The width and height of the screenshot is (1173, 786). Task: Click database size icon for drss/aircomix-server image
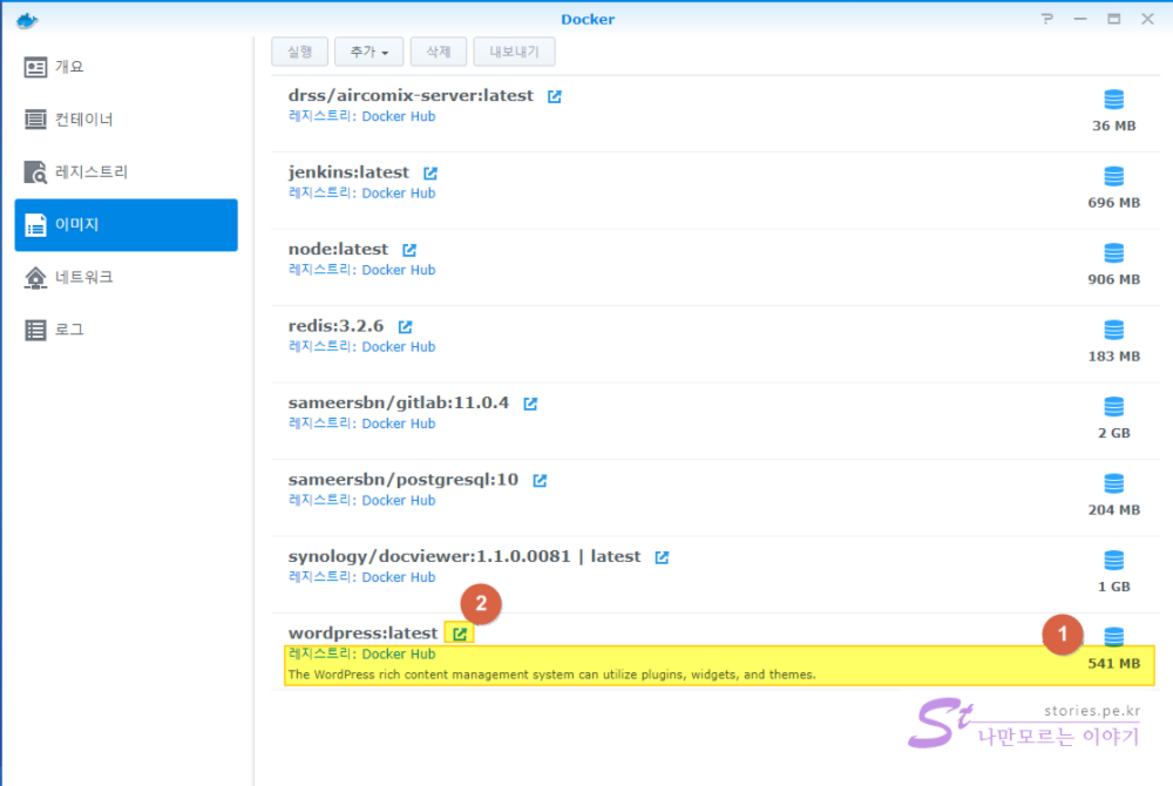coord(1113,100)
